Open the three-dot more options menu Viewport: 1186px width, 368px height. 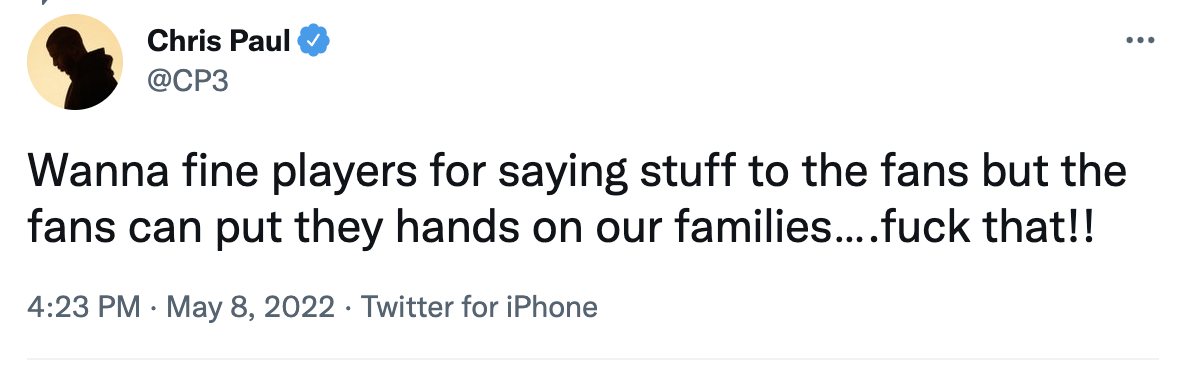coord(1140,40)
